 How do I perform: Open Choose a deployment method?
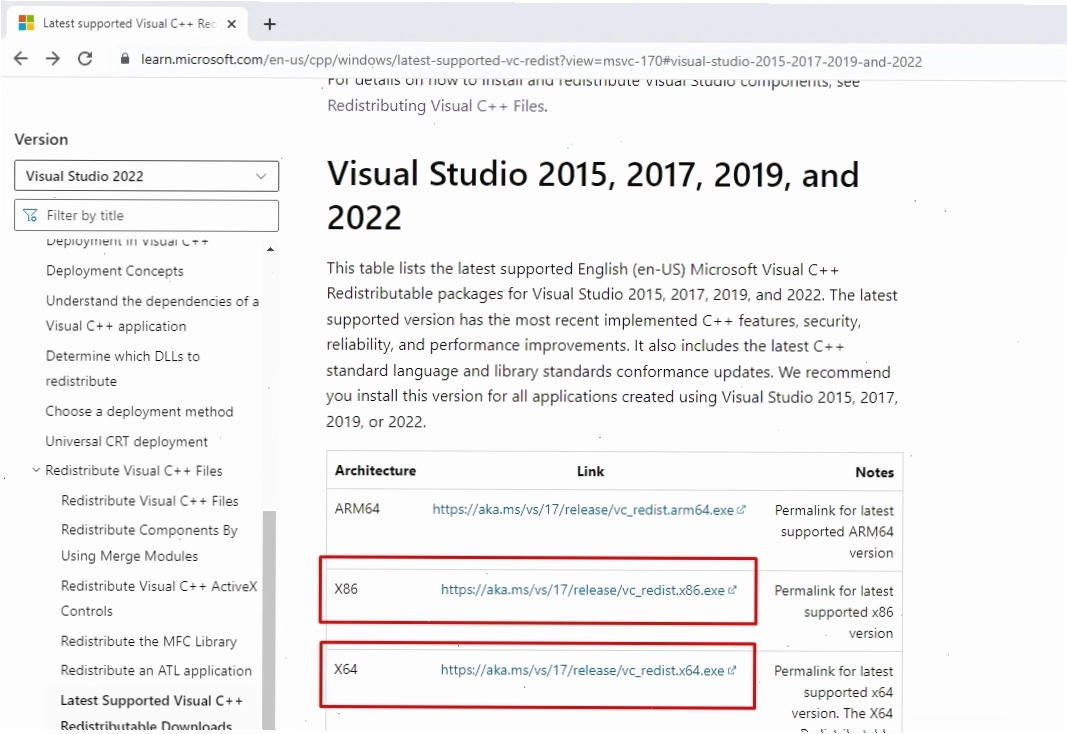pos(139,412)
